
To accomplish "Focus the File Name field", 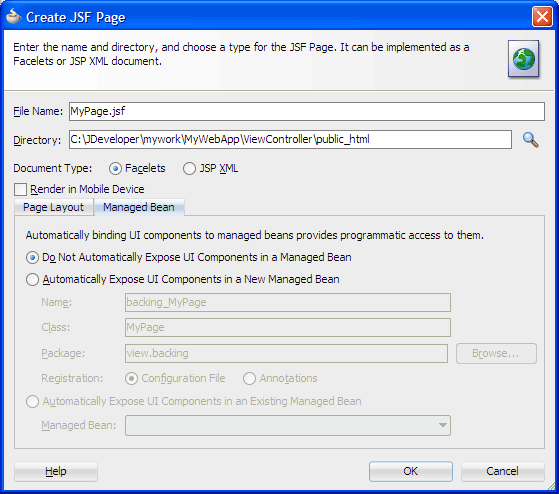I will pyautogui.click(x=307, y=111).
